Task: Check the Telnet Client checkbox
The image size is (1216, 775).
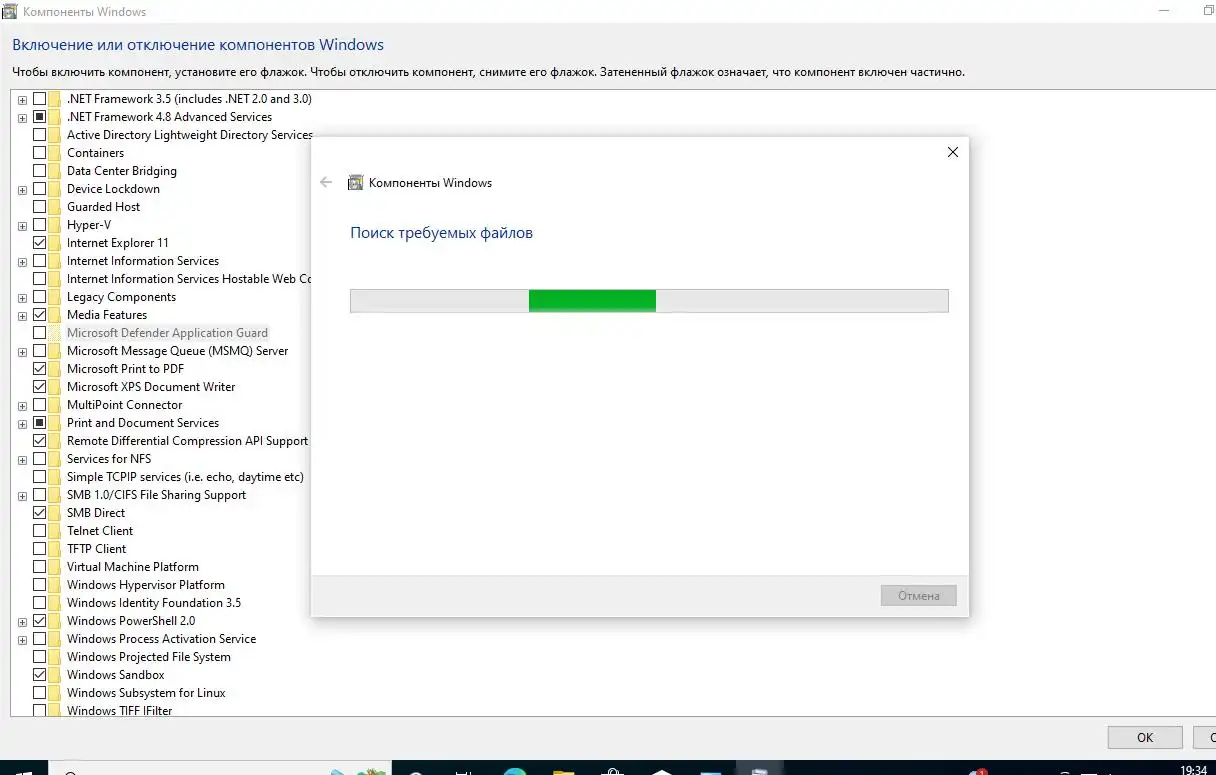Action: point(40,531)
